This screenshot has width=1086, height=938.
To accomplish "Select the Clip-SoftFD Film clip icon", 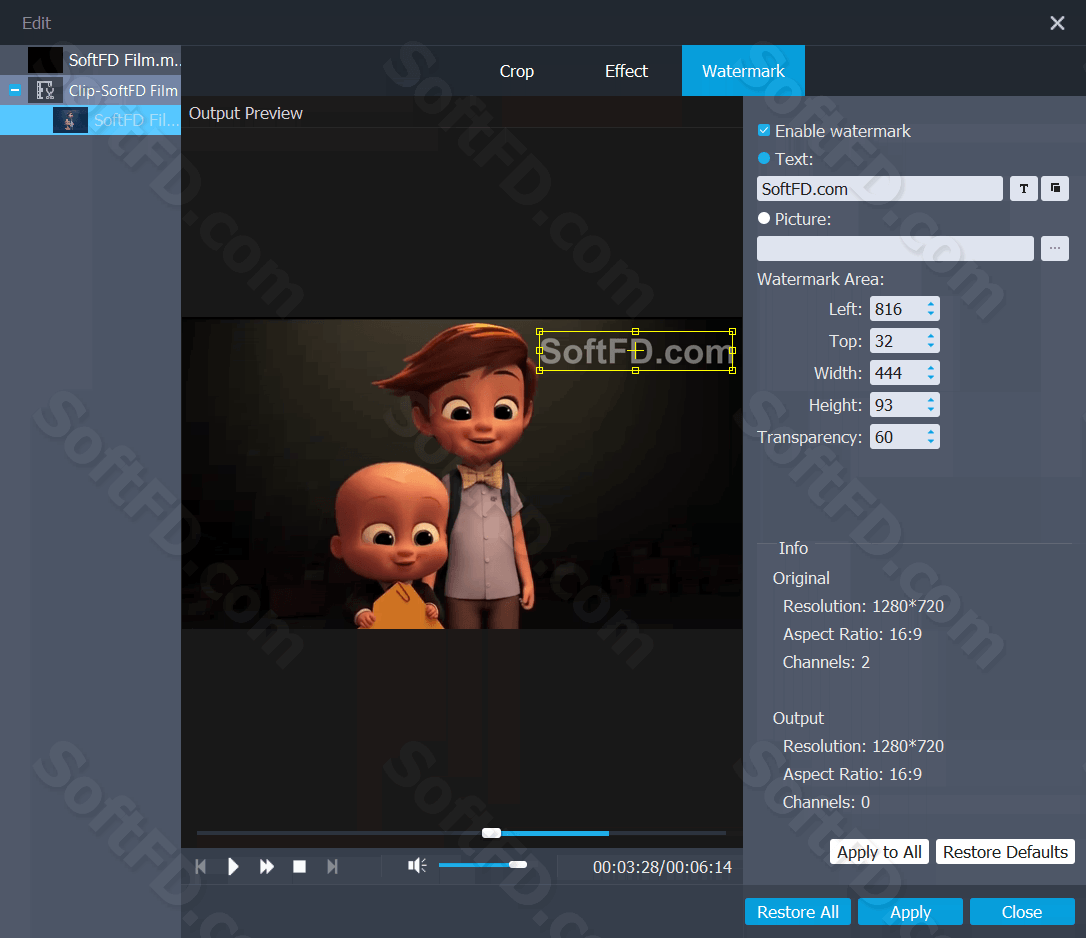I will pos(45,90).
